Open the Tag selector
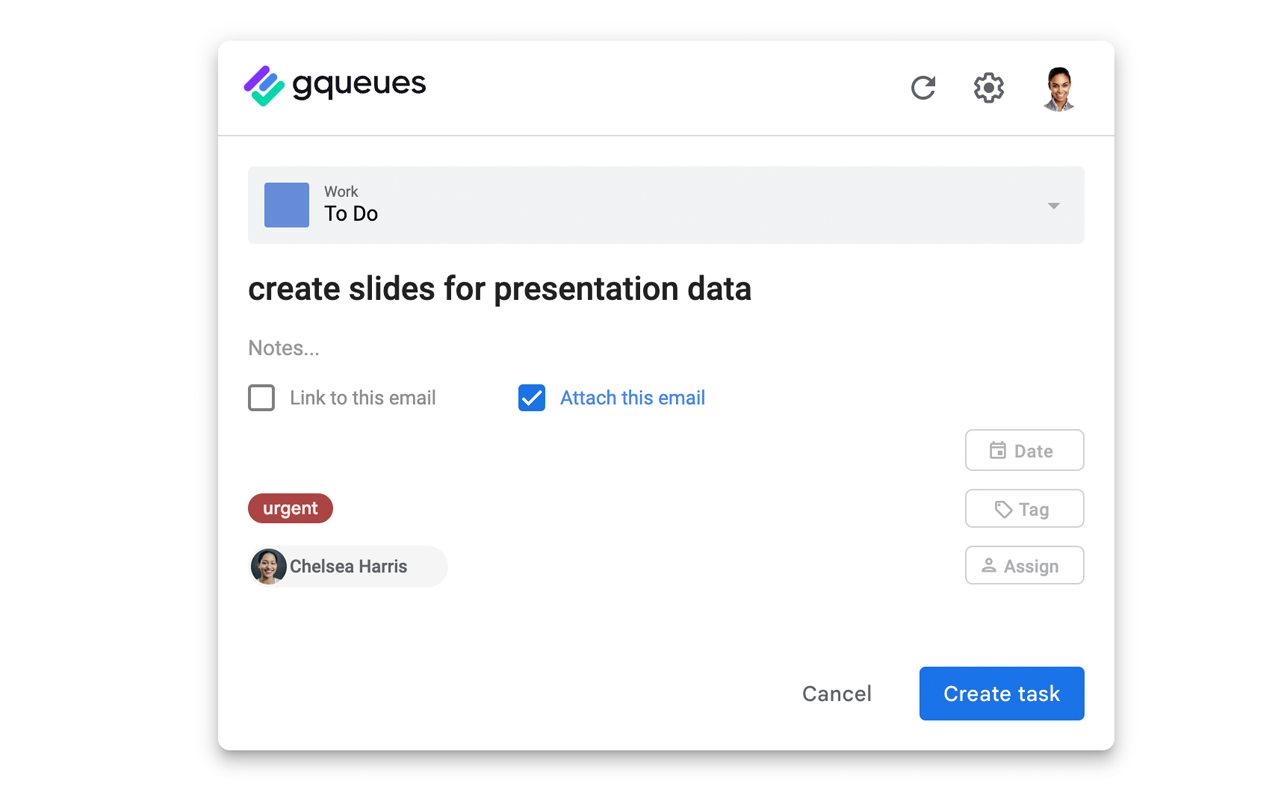Viewport: 1280px width, 800px height. pos(1024,508)
